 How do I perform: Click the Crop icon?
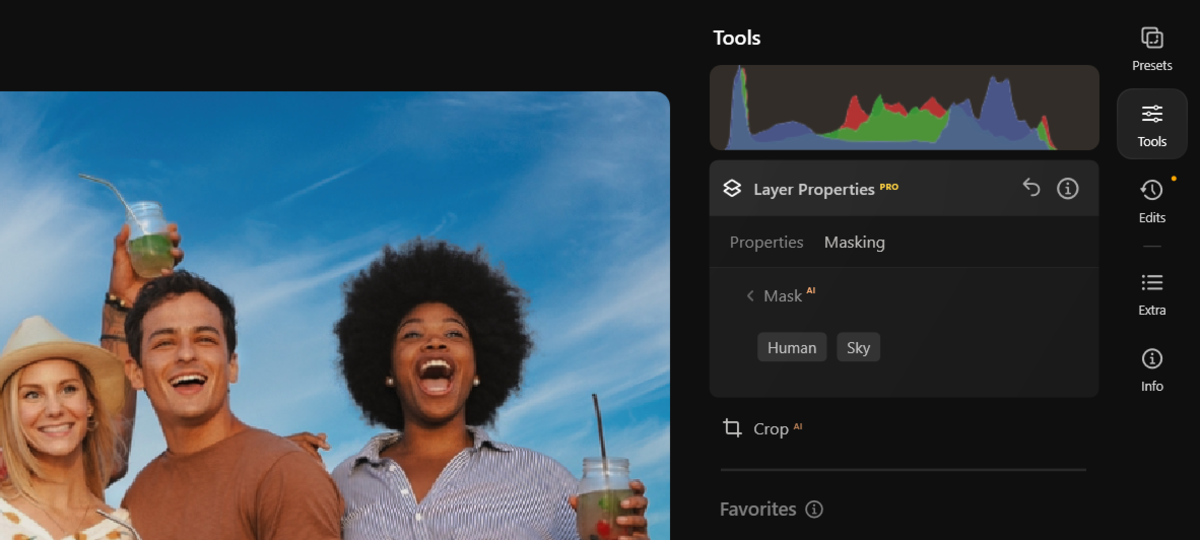point(732,429)
